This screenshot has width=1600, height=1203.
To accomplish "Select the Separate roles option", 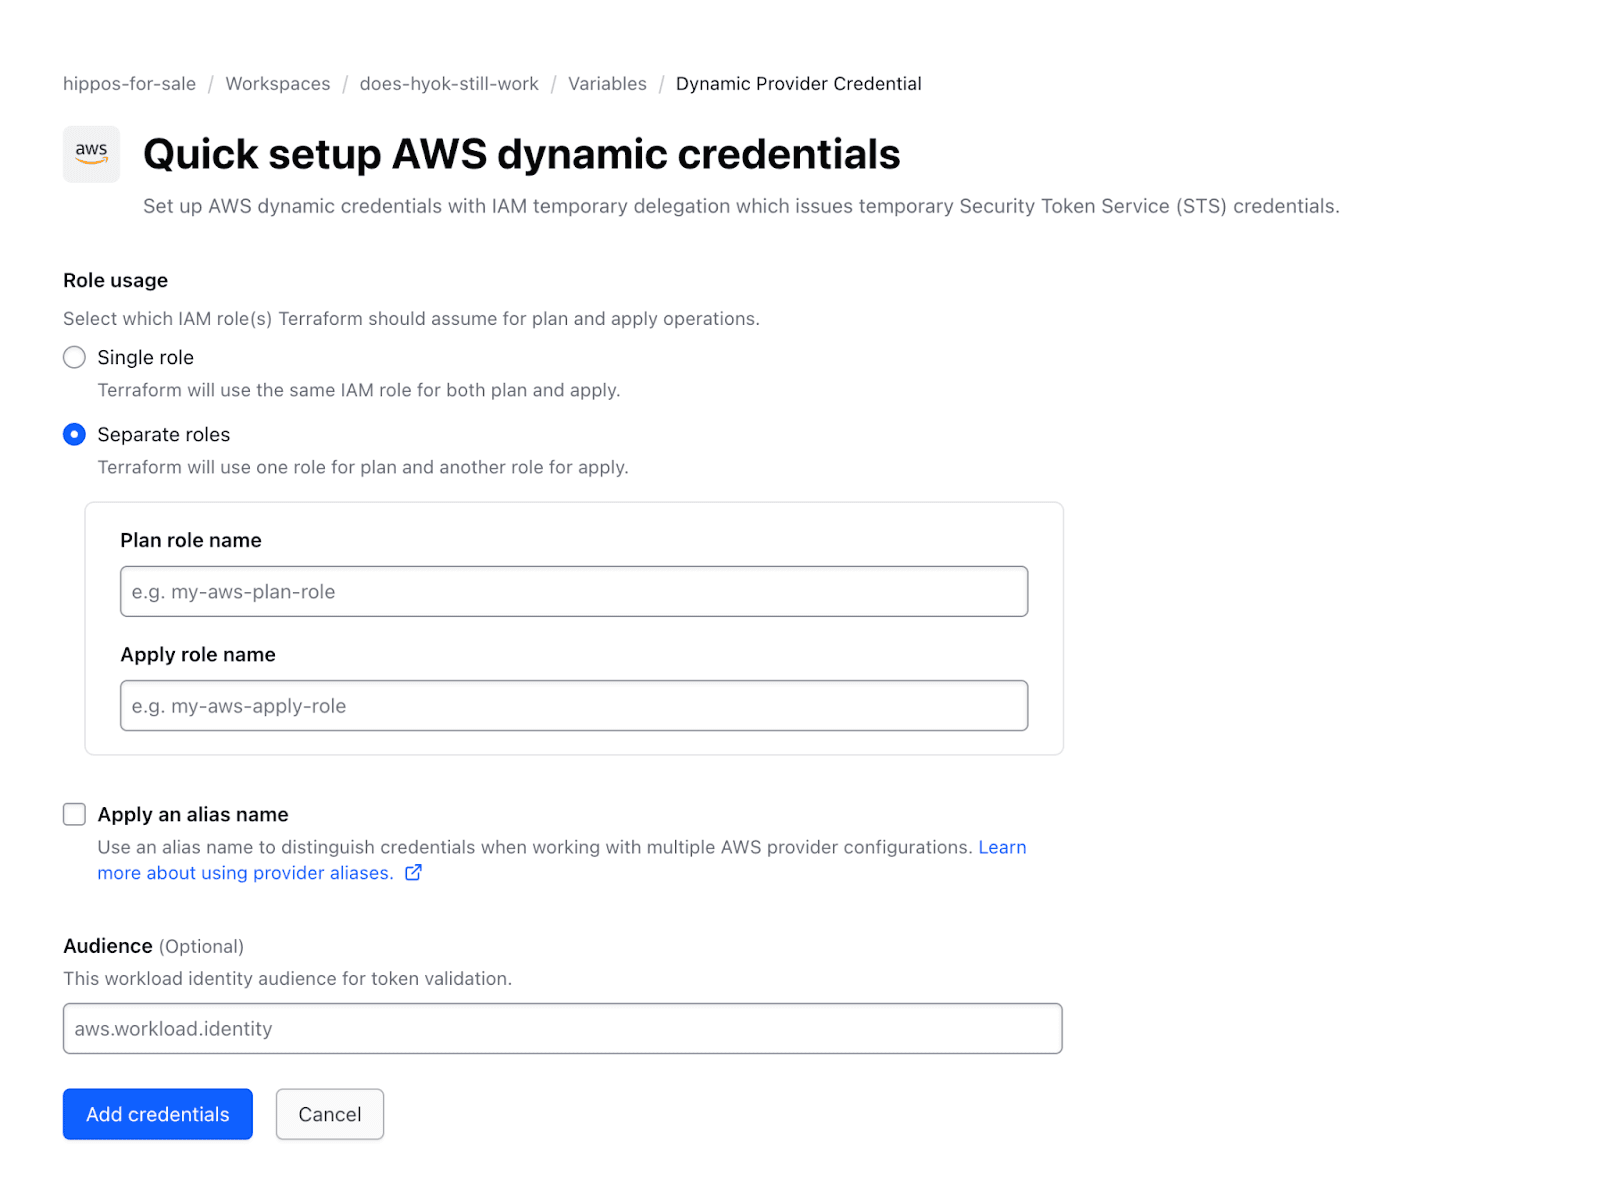I will point(74,434).
